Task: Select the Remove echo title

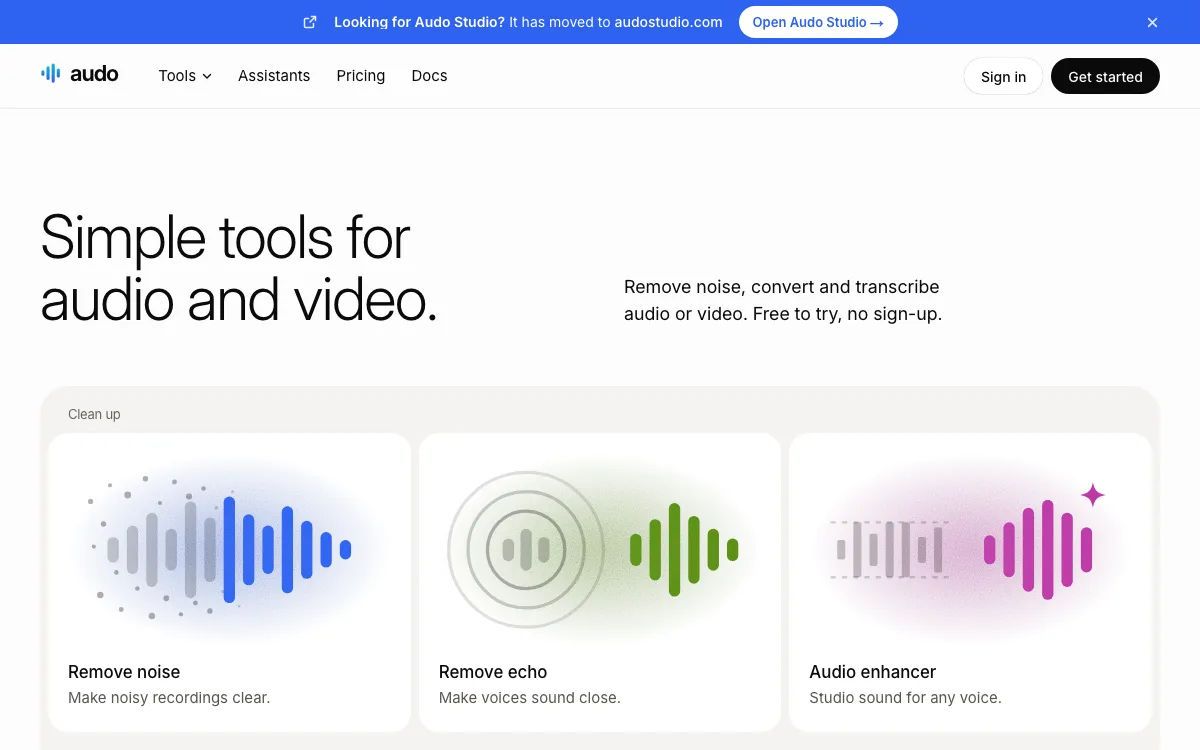Action: [493, 672]
